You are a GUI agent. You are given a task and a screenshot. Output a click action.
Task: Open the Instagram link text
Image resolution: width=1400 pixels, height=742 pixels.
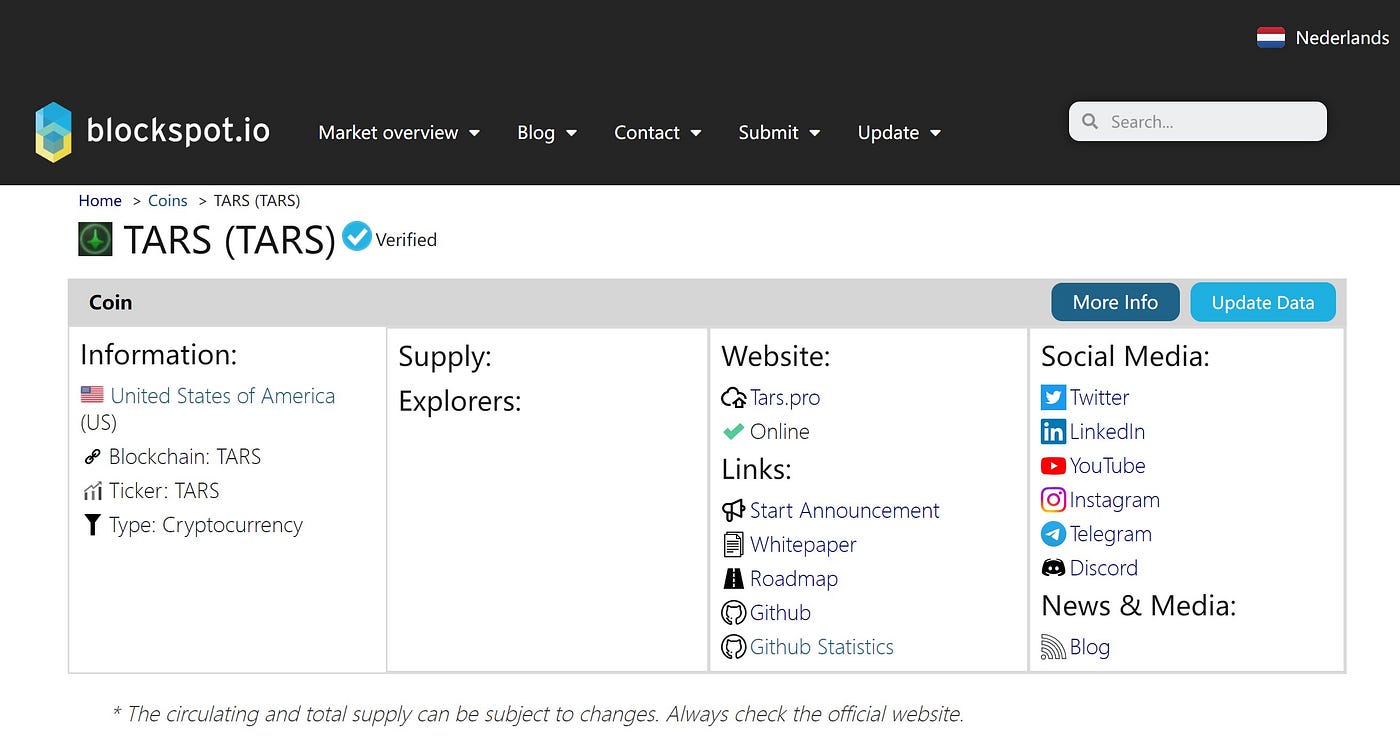pos(1114,499)
